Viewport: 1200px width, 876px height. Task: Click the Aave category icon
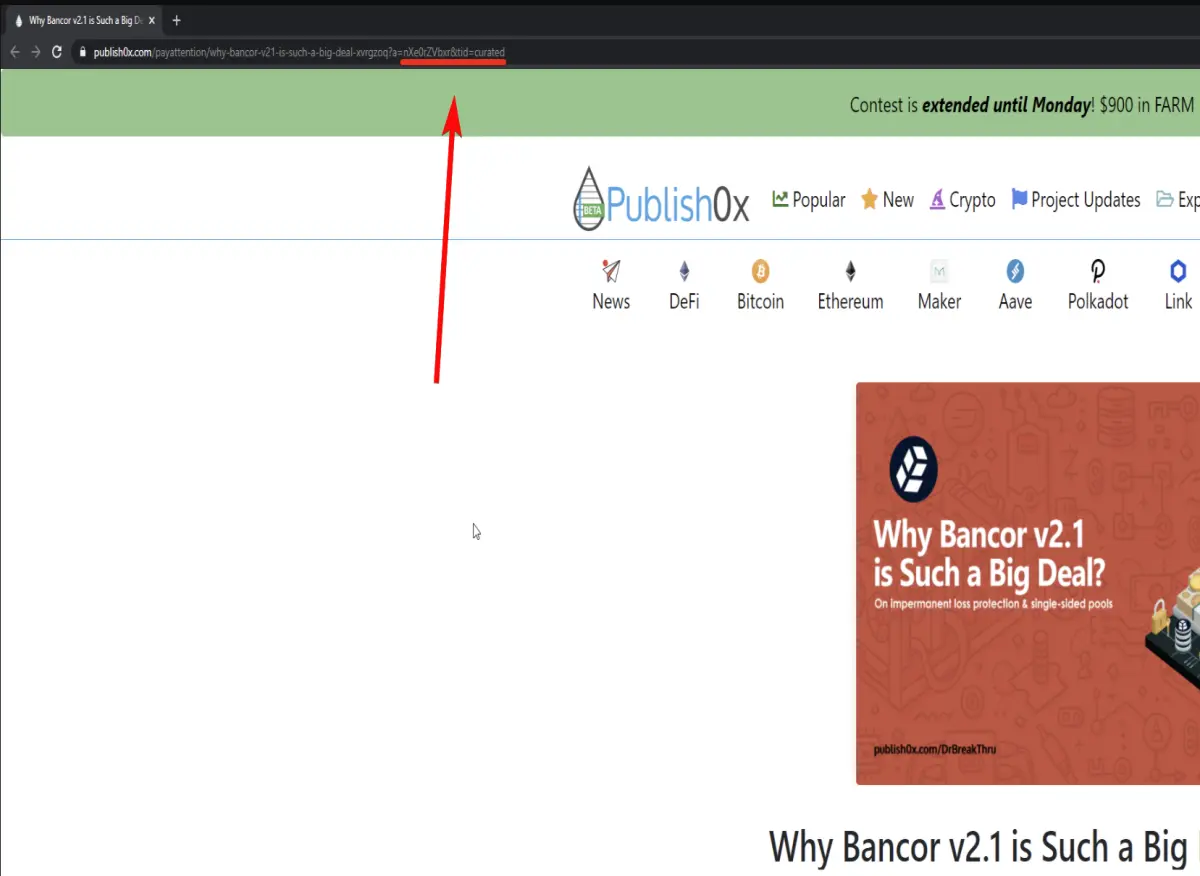[x=1015, y=271]
